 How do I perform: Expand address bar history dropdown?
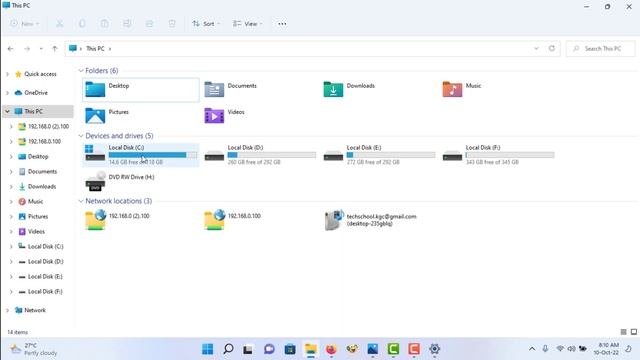pyautogui.click(x=536, y=48)
